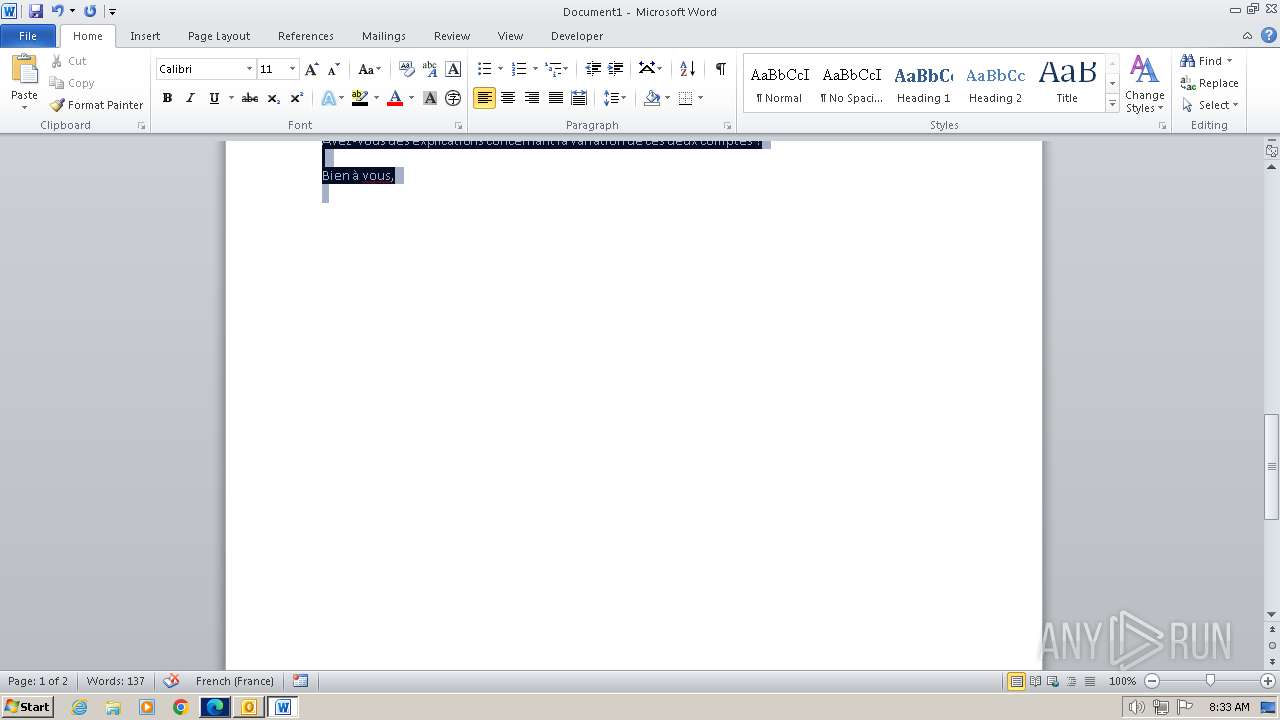Click Increase Indent icon

coord(616,69)
